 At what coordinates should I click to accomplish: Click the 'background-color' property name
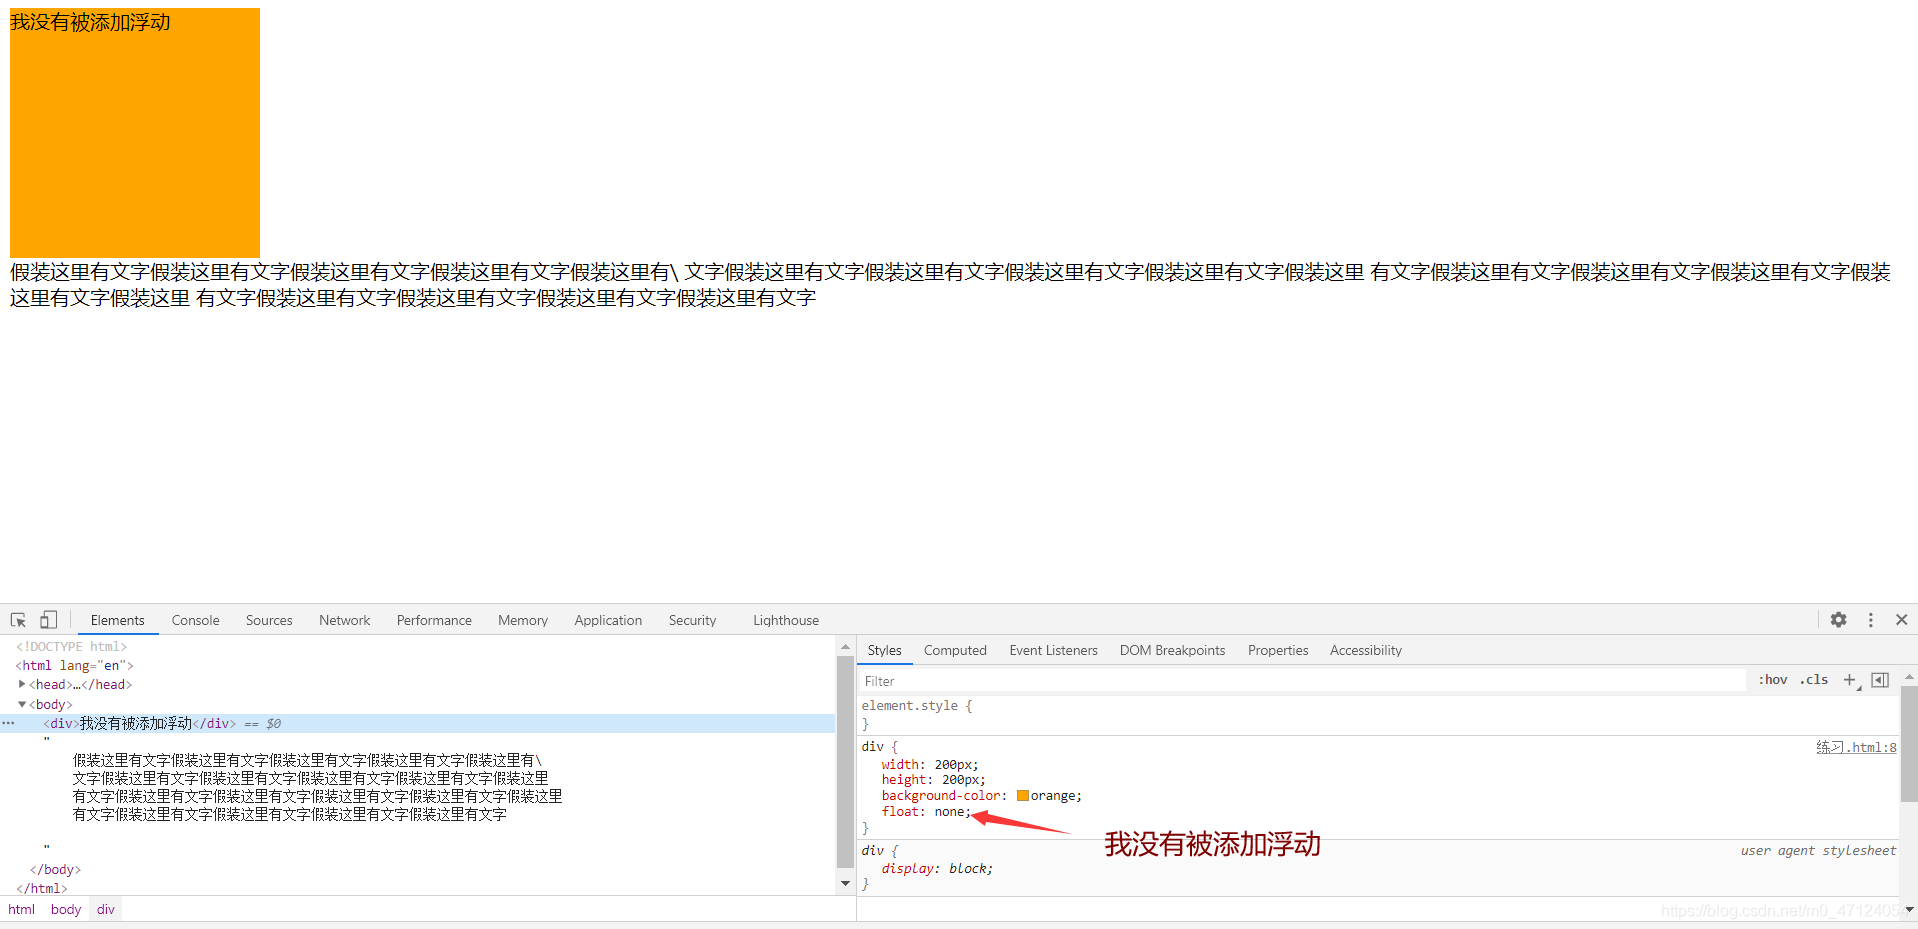[x=941, y=796]
